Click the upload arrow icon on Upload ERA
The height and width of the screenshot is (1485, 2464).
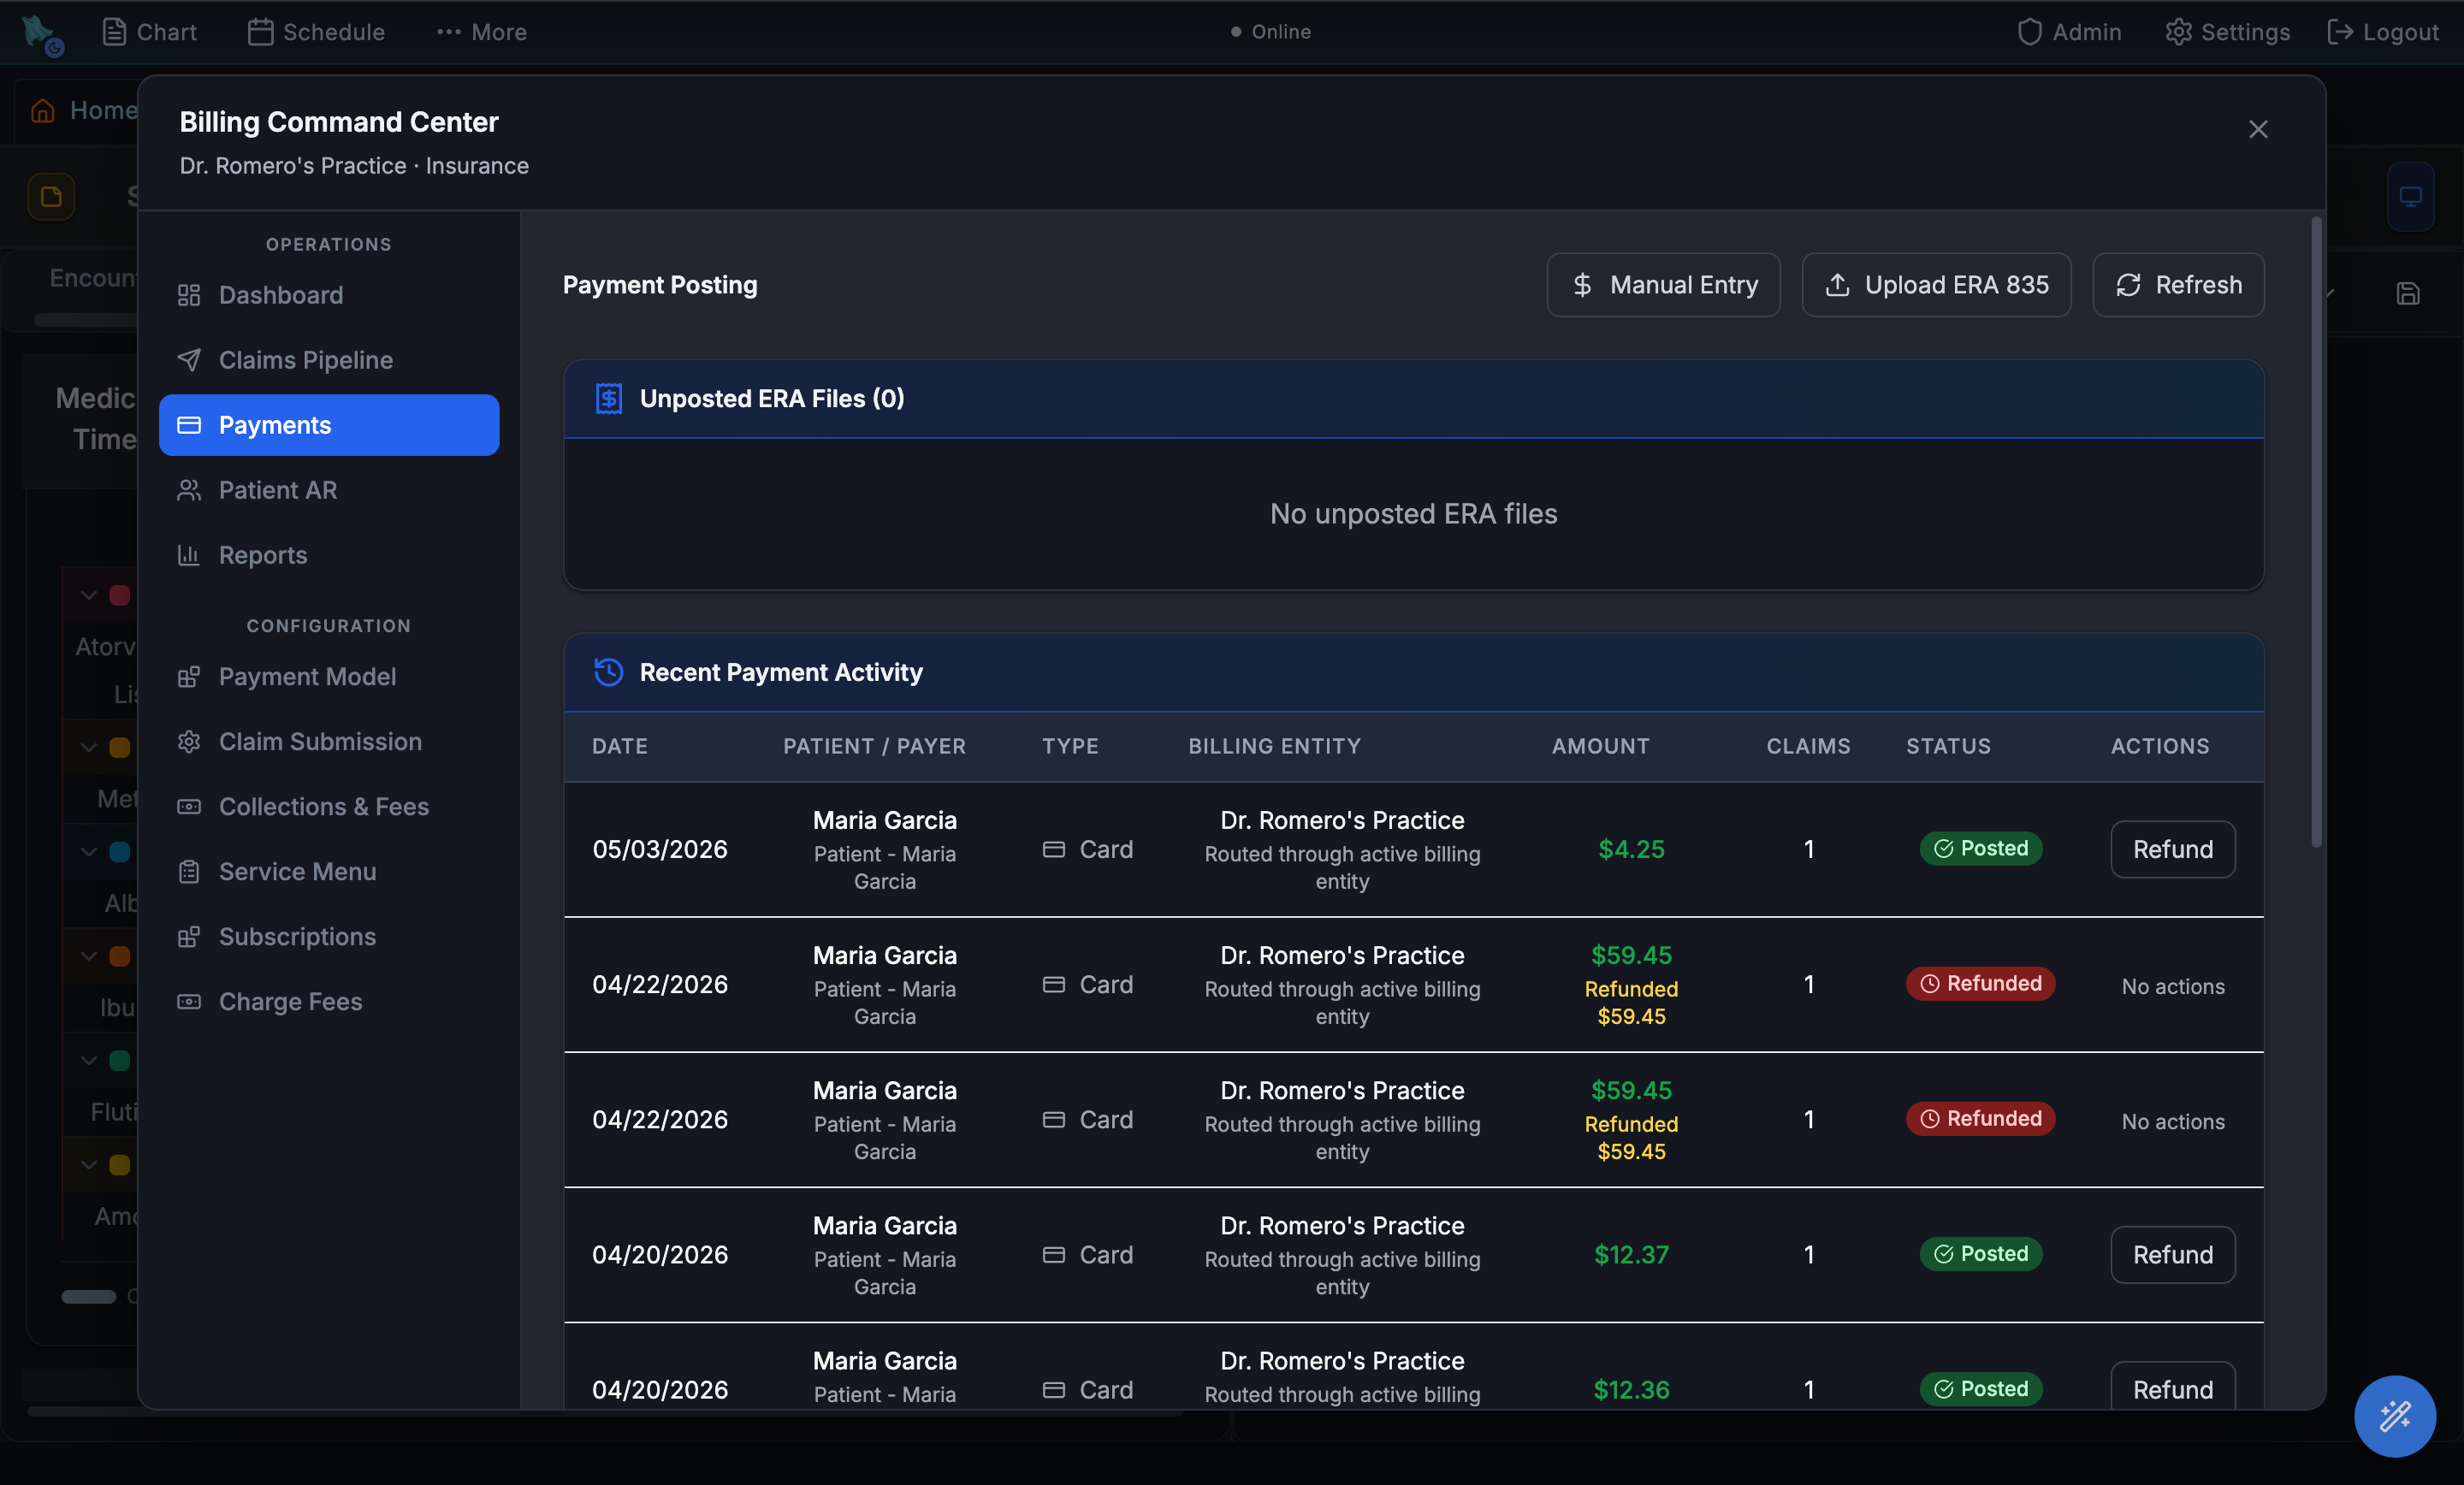pyautogui.click(x=1837, y=285)
